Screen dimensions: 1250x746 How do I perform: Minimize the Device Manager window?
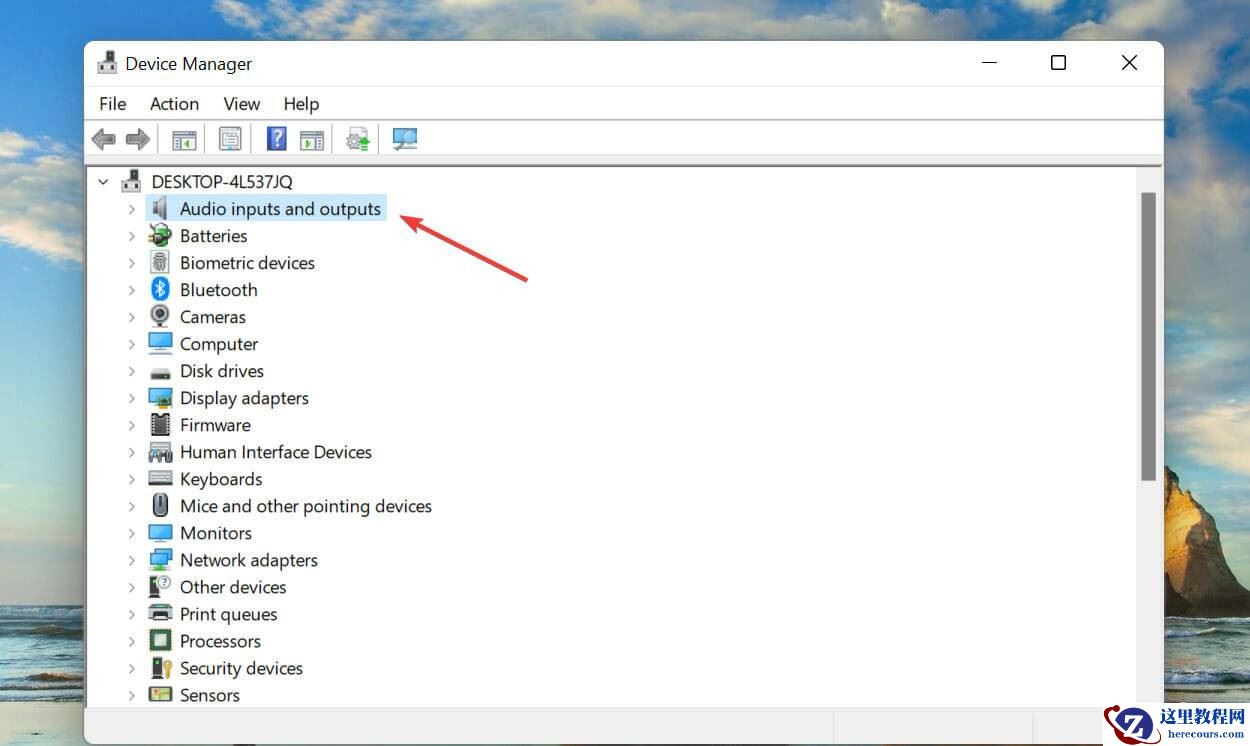989,63
